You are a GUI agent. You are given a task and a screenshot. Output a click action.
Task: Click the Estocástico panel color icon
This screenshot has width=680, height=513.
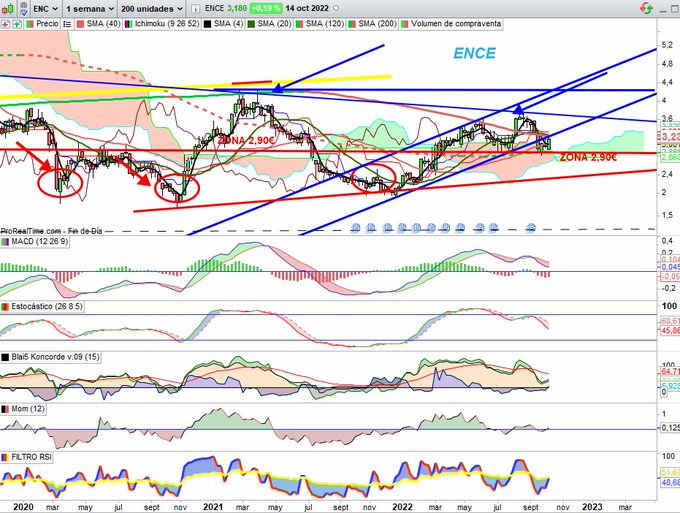pyautogui.click(x=5, y=307)
